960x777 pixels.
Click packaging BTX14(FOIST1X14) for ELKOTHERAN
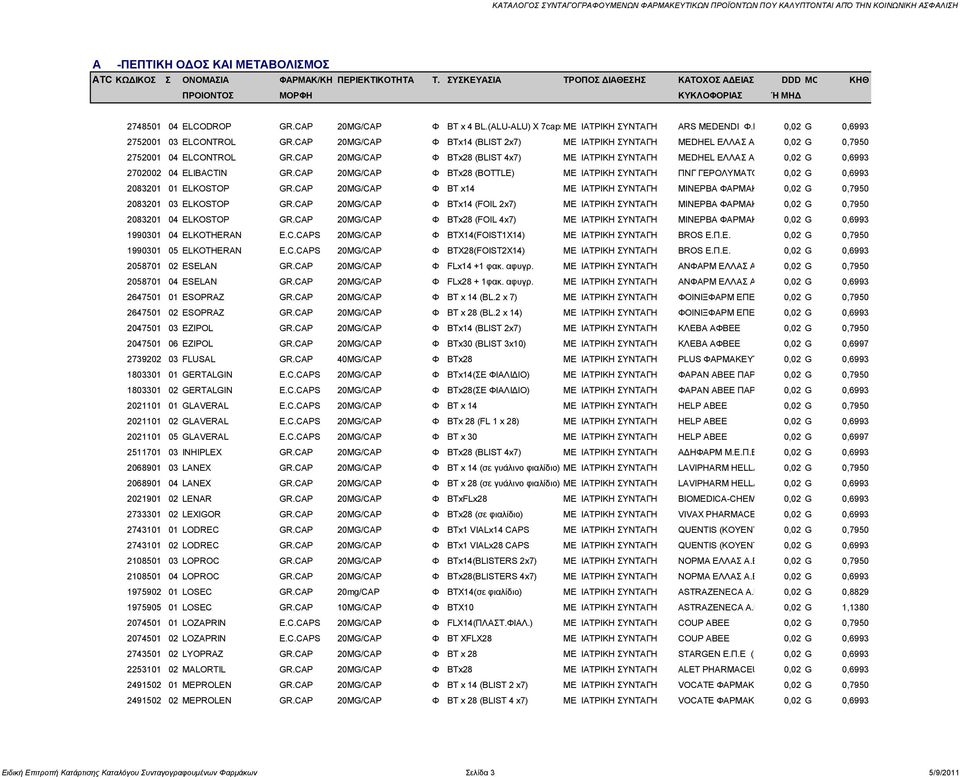point(486,235)
